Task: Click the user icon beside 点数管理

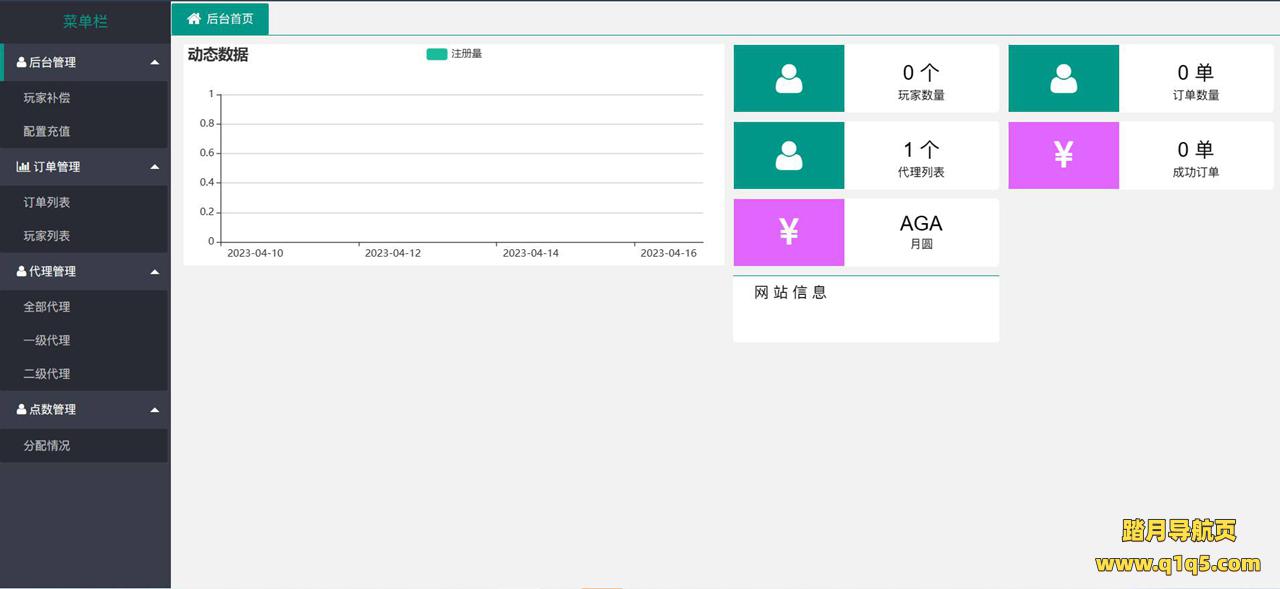Action: (x=22, y=410)
